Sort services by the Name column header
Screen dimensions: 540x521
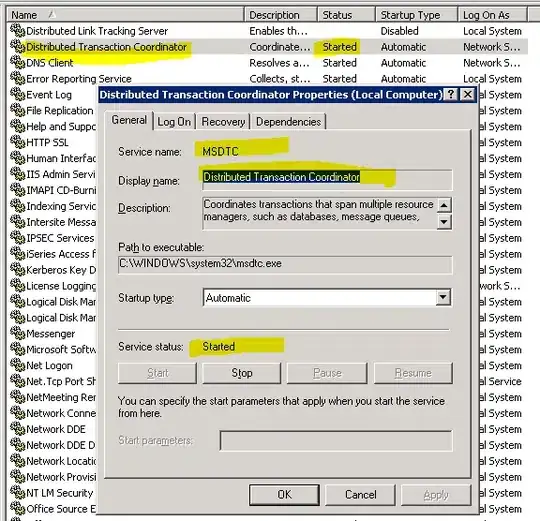tap(125, 15)
